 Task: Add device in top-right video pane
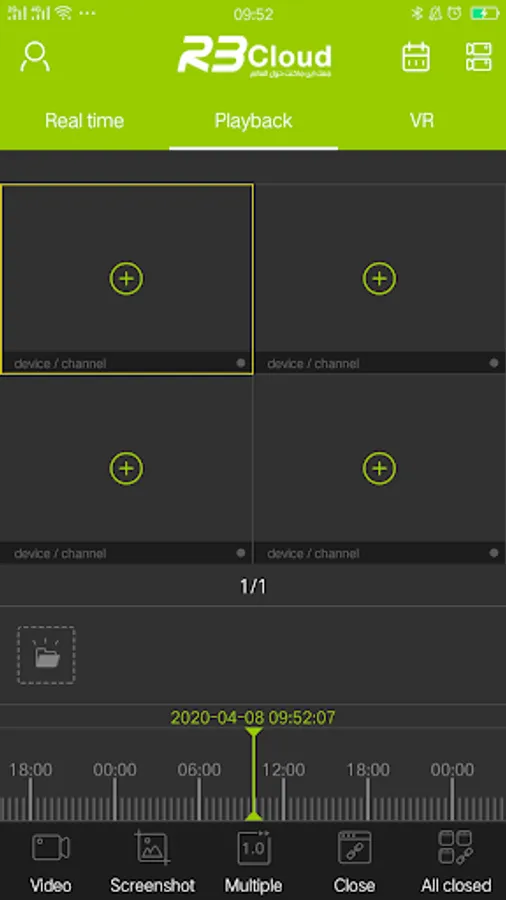click(x=379, y=278)
